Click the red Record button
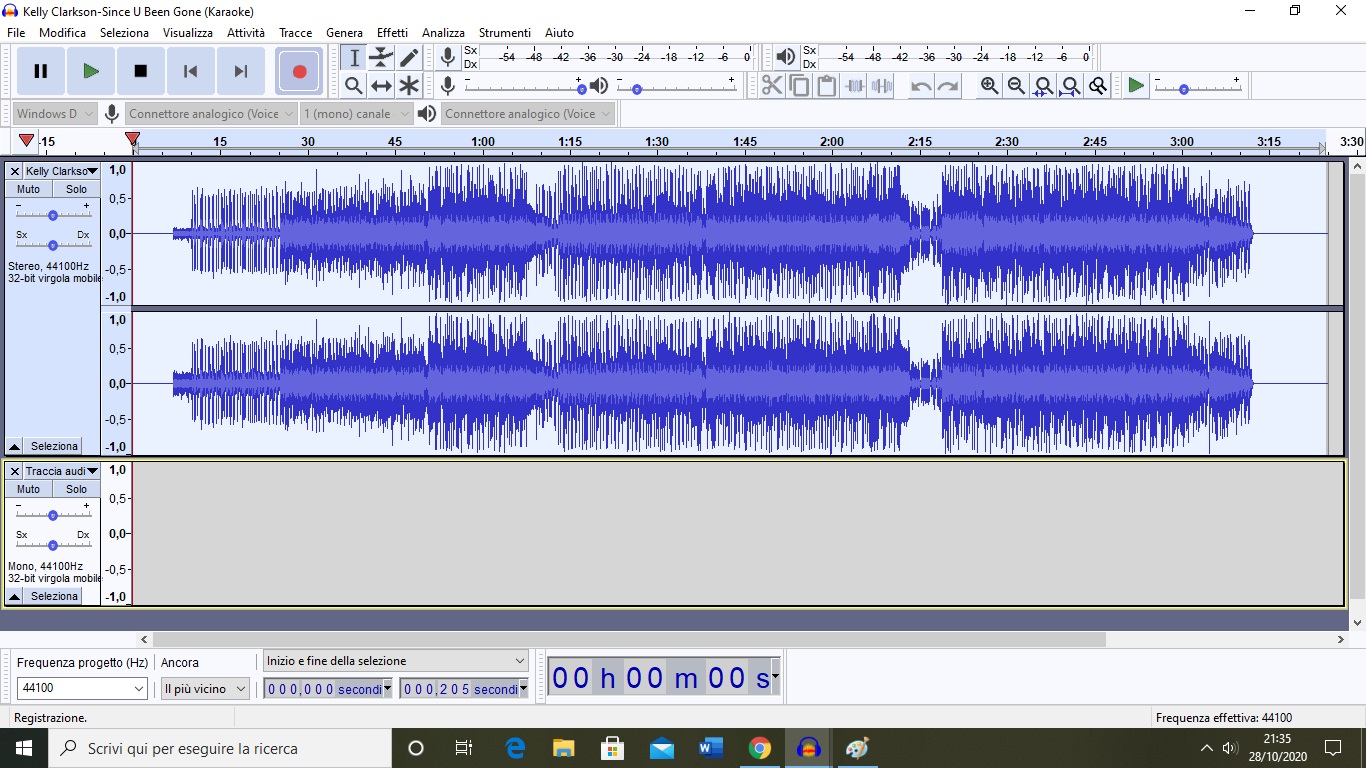This screenshot has height=768, width=1366. (299, 71)
